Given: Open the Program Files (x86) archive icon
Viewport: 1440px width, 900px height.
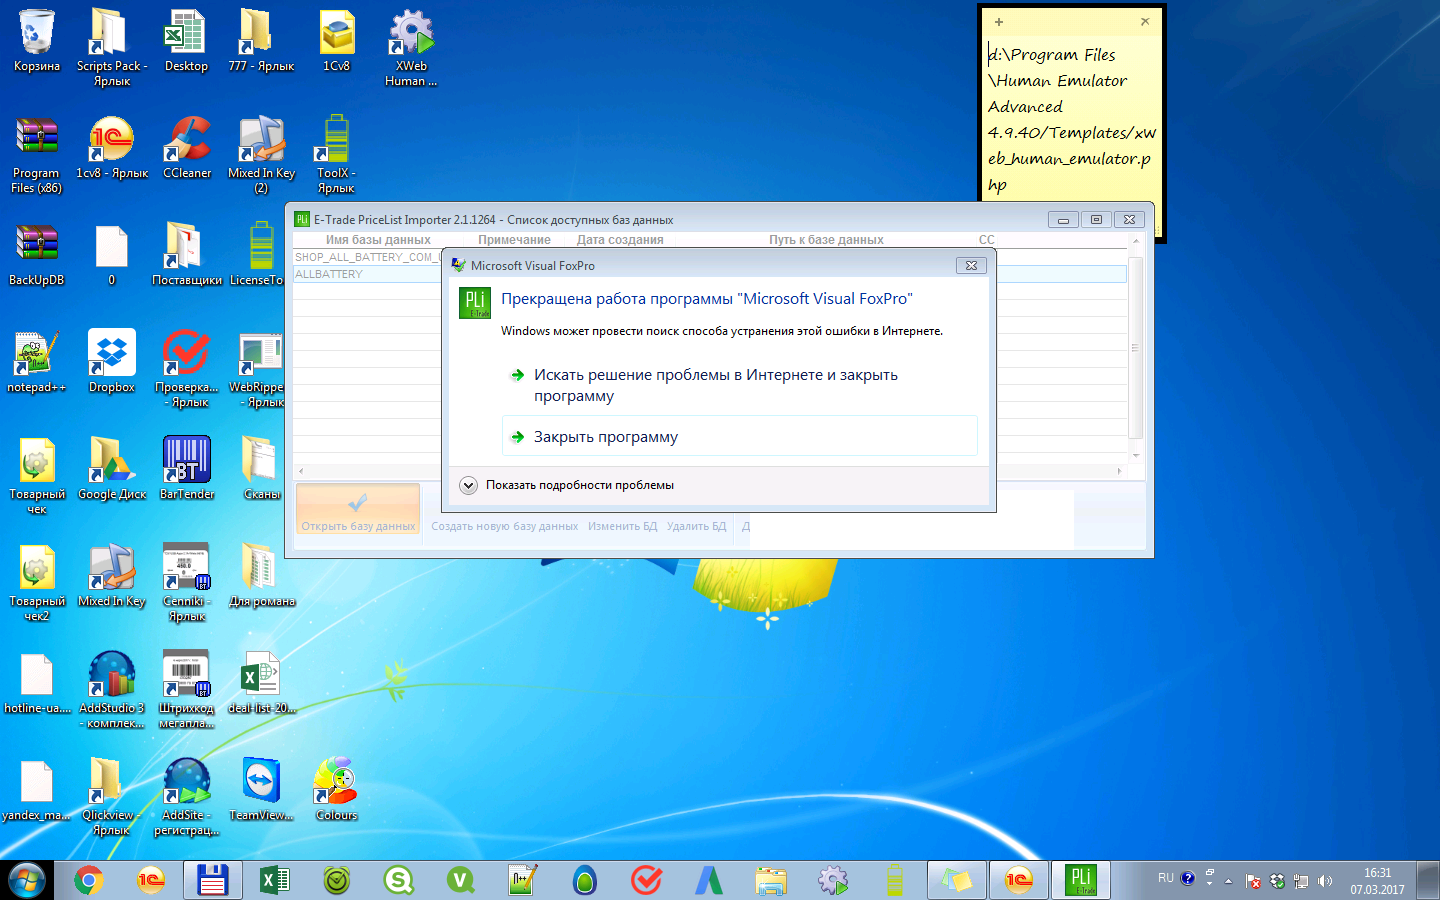Looking at the screenshot, I should point(37,155).
